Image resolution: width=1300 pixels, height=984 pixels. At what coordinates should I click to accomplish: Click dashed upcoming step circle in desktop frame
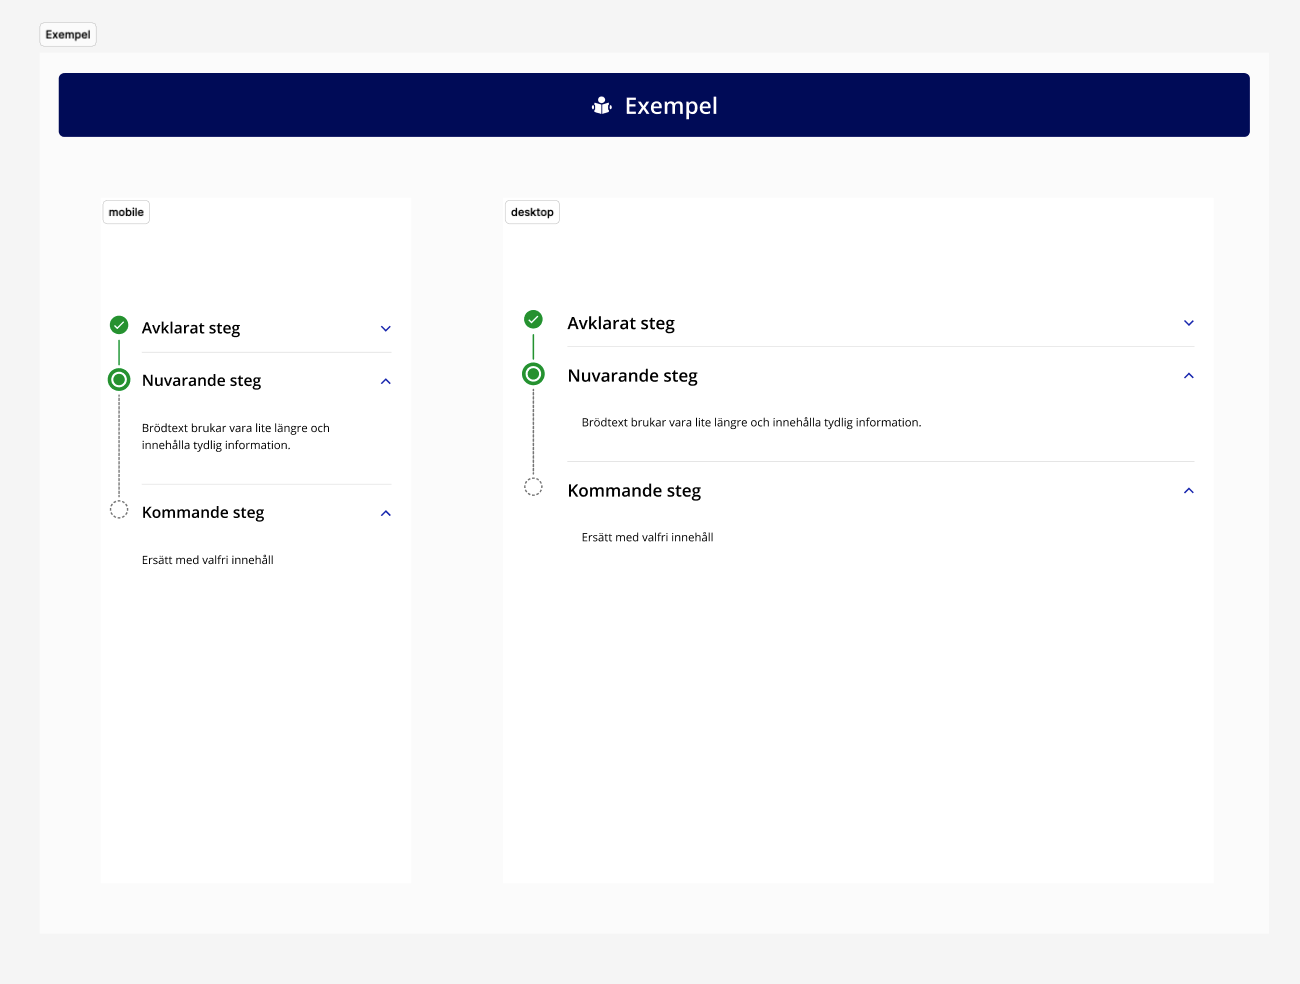(x=534, y=487)
